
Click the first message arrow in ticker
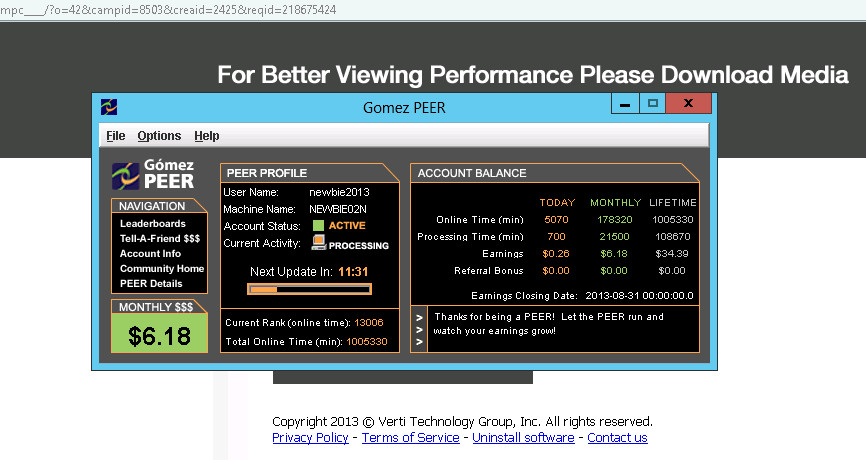coord(419,318)
